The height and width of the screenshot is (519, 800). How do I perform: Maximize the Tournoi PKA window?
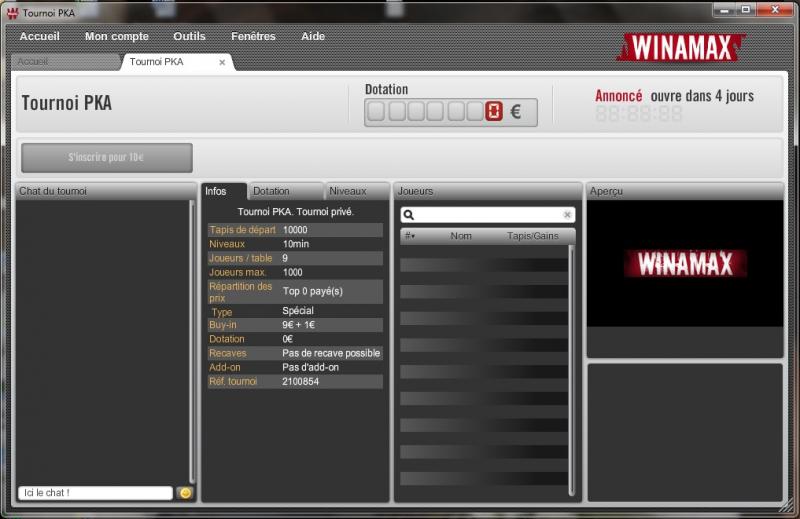[x=746, y=10]
